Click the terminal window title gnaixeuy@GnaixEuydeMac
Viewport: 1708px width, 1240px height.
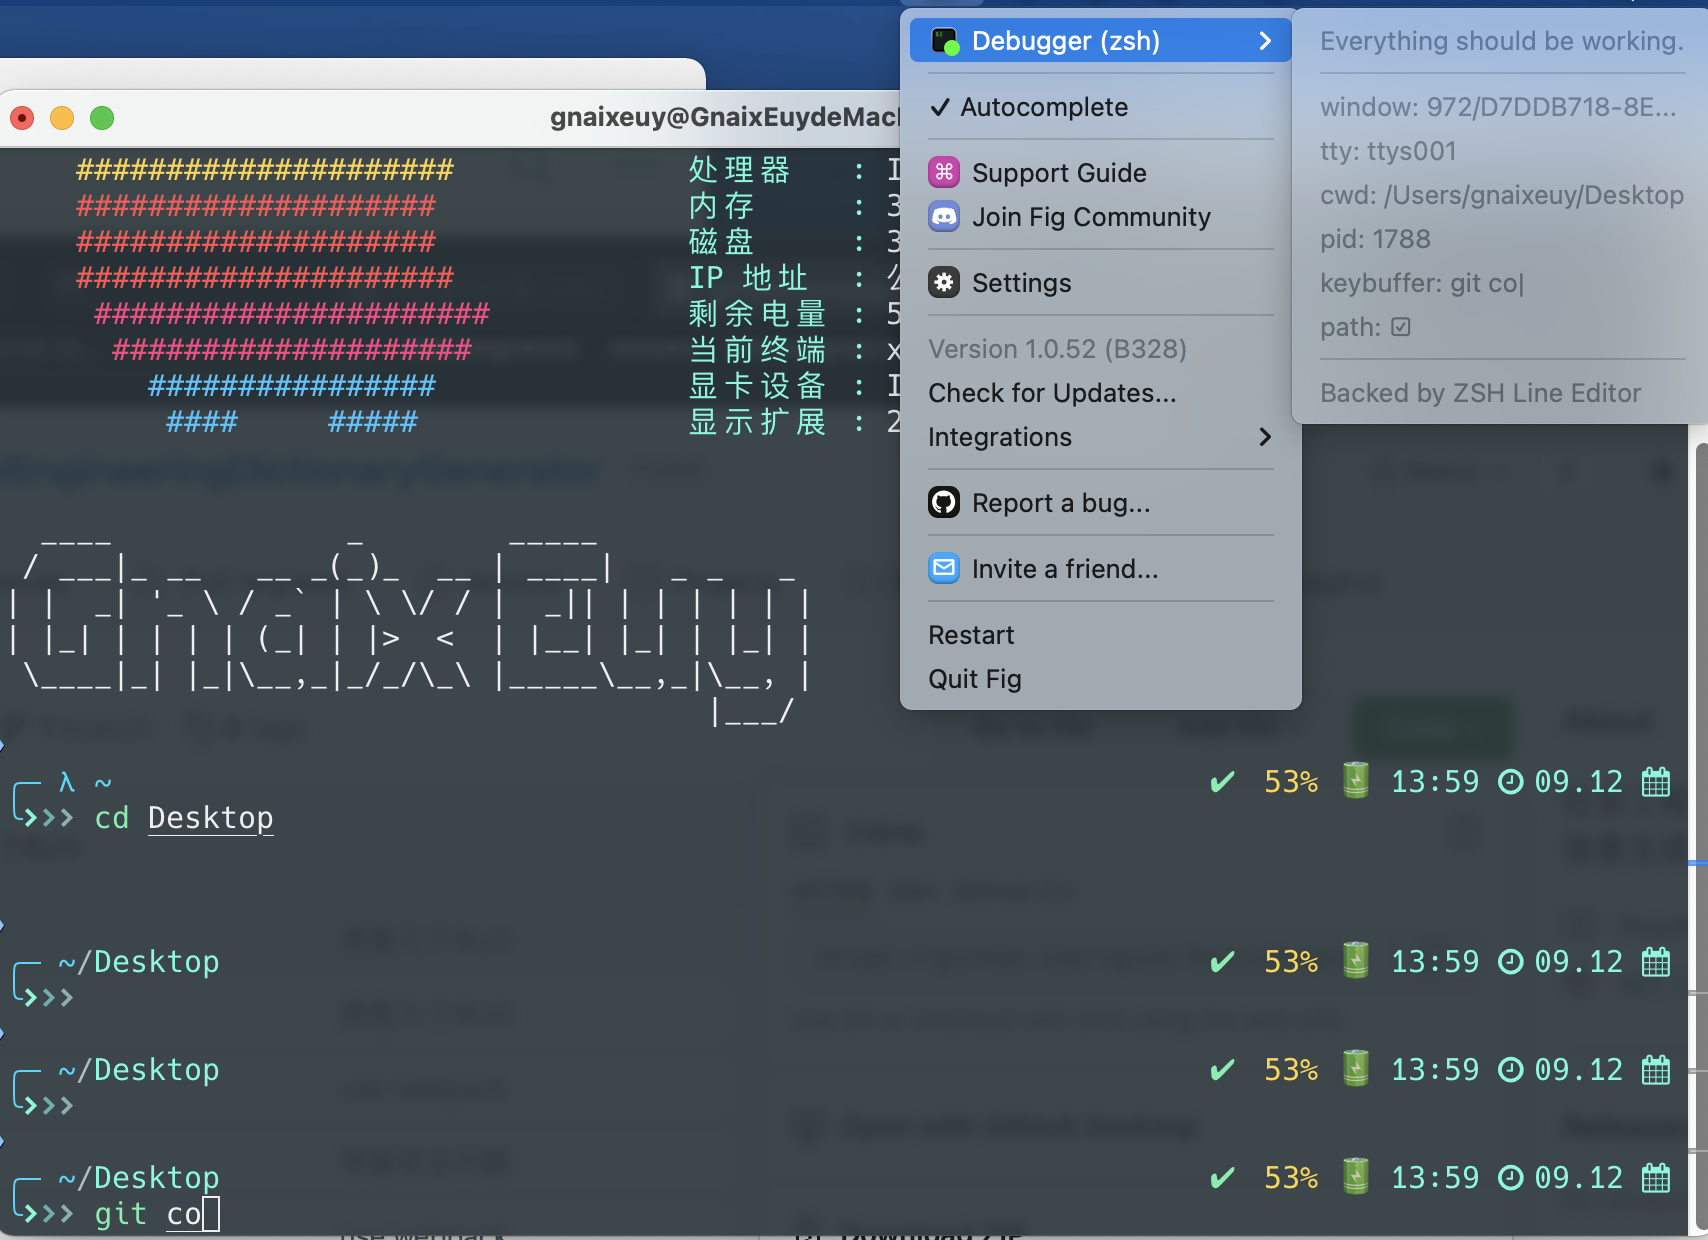click(724, 118)
